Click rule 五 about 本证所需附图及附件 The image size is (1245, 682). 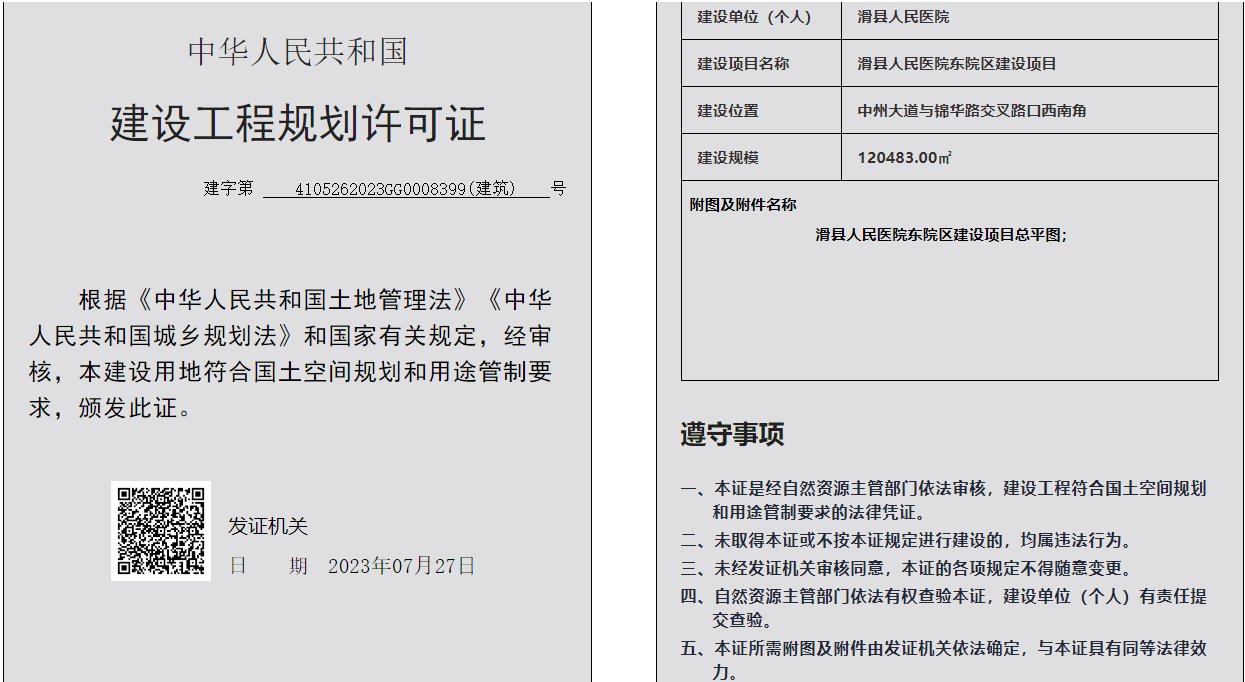click(x=944, y=660)
